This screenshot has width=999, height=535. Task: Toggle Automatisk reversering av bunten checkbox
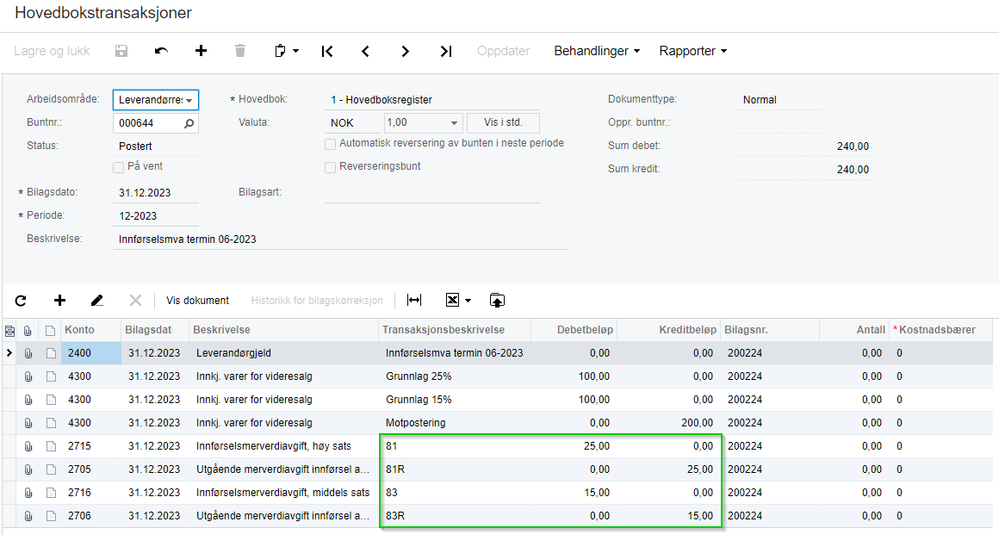click(330, 145)
